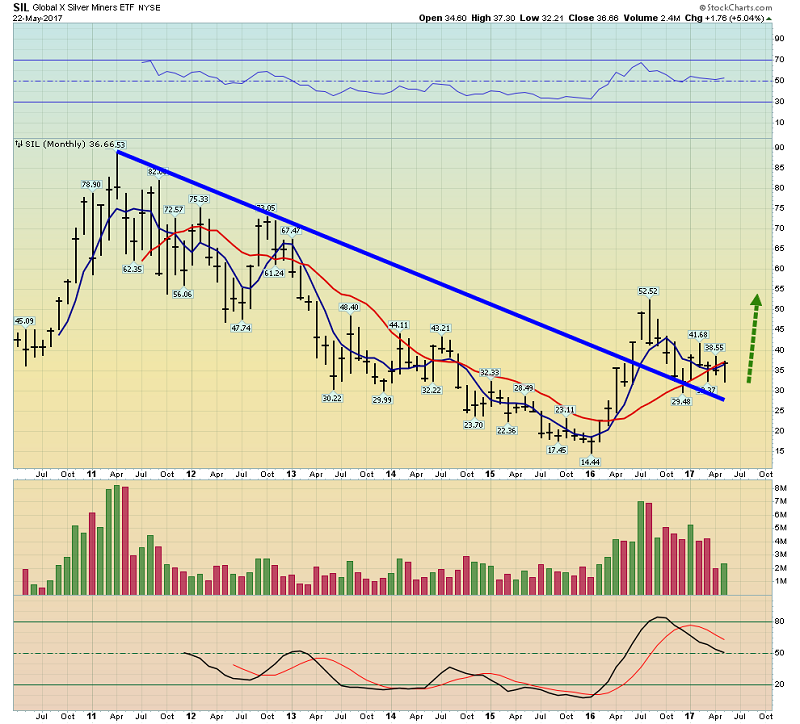Click the 14.44 bottom price label

590,462
